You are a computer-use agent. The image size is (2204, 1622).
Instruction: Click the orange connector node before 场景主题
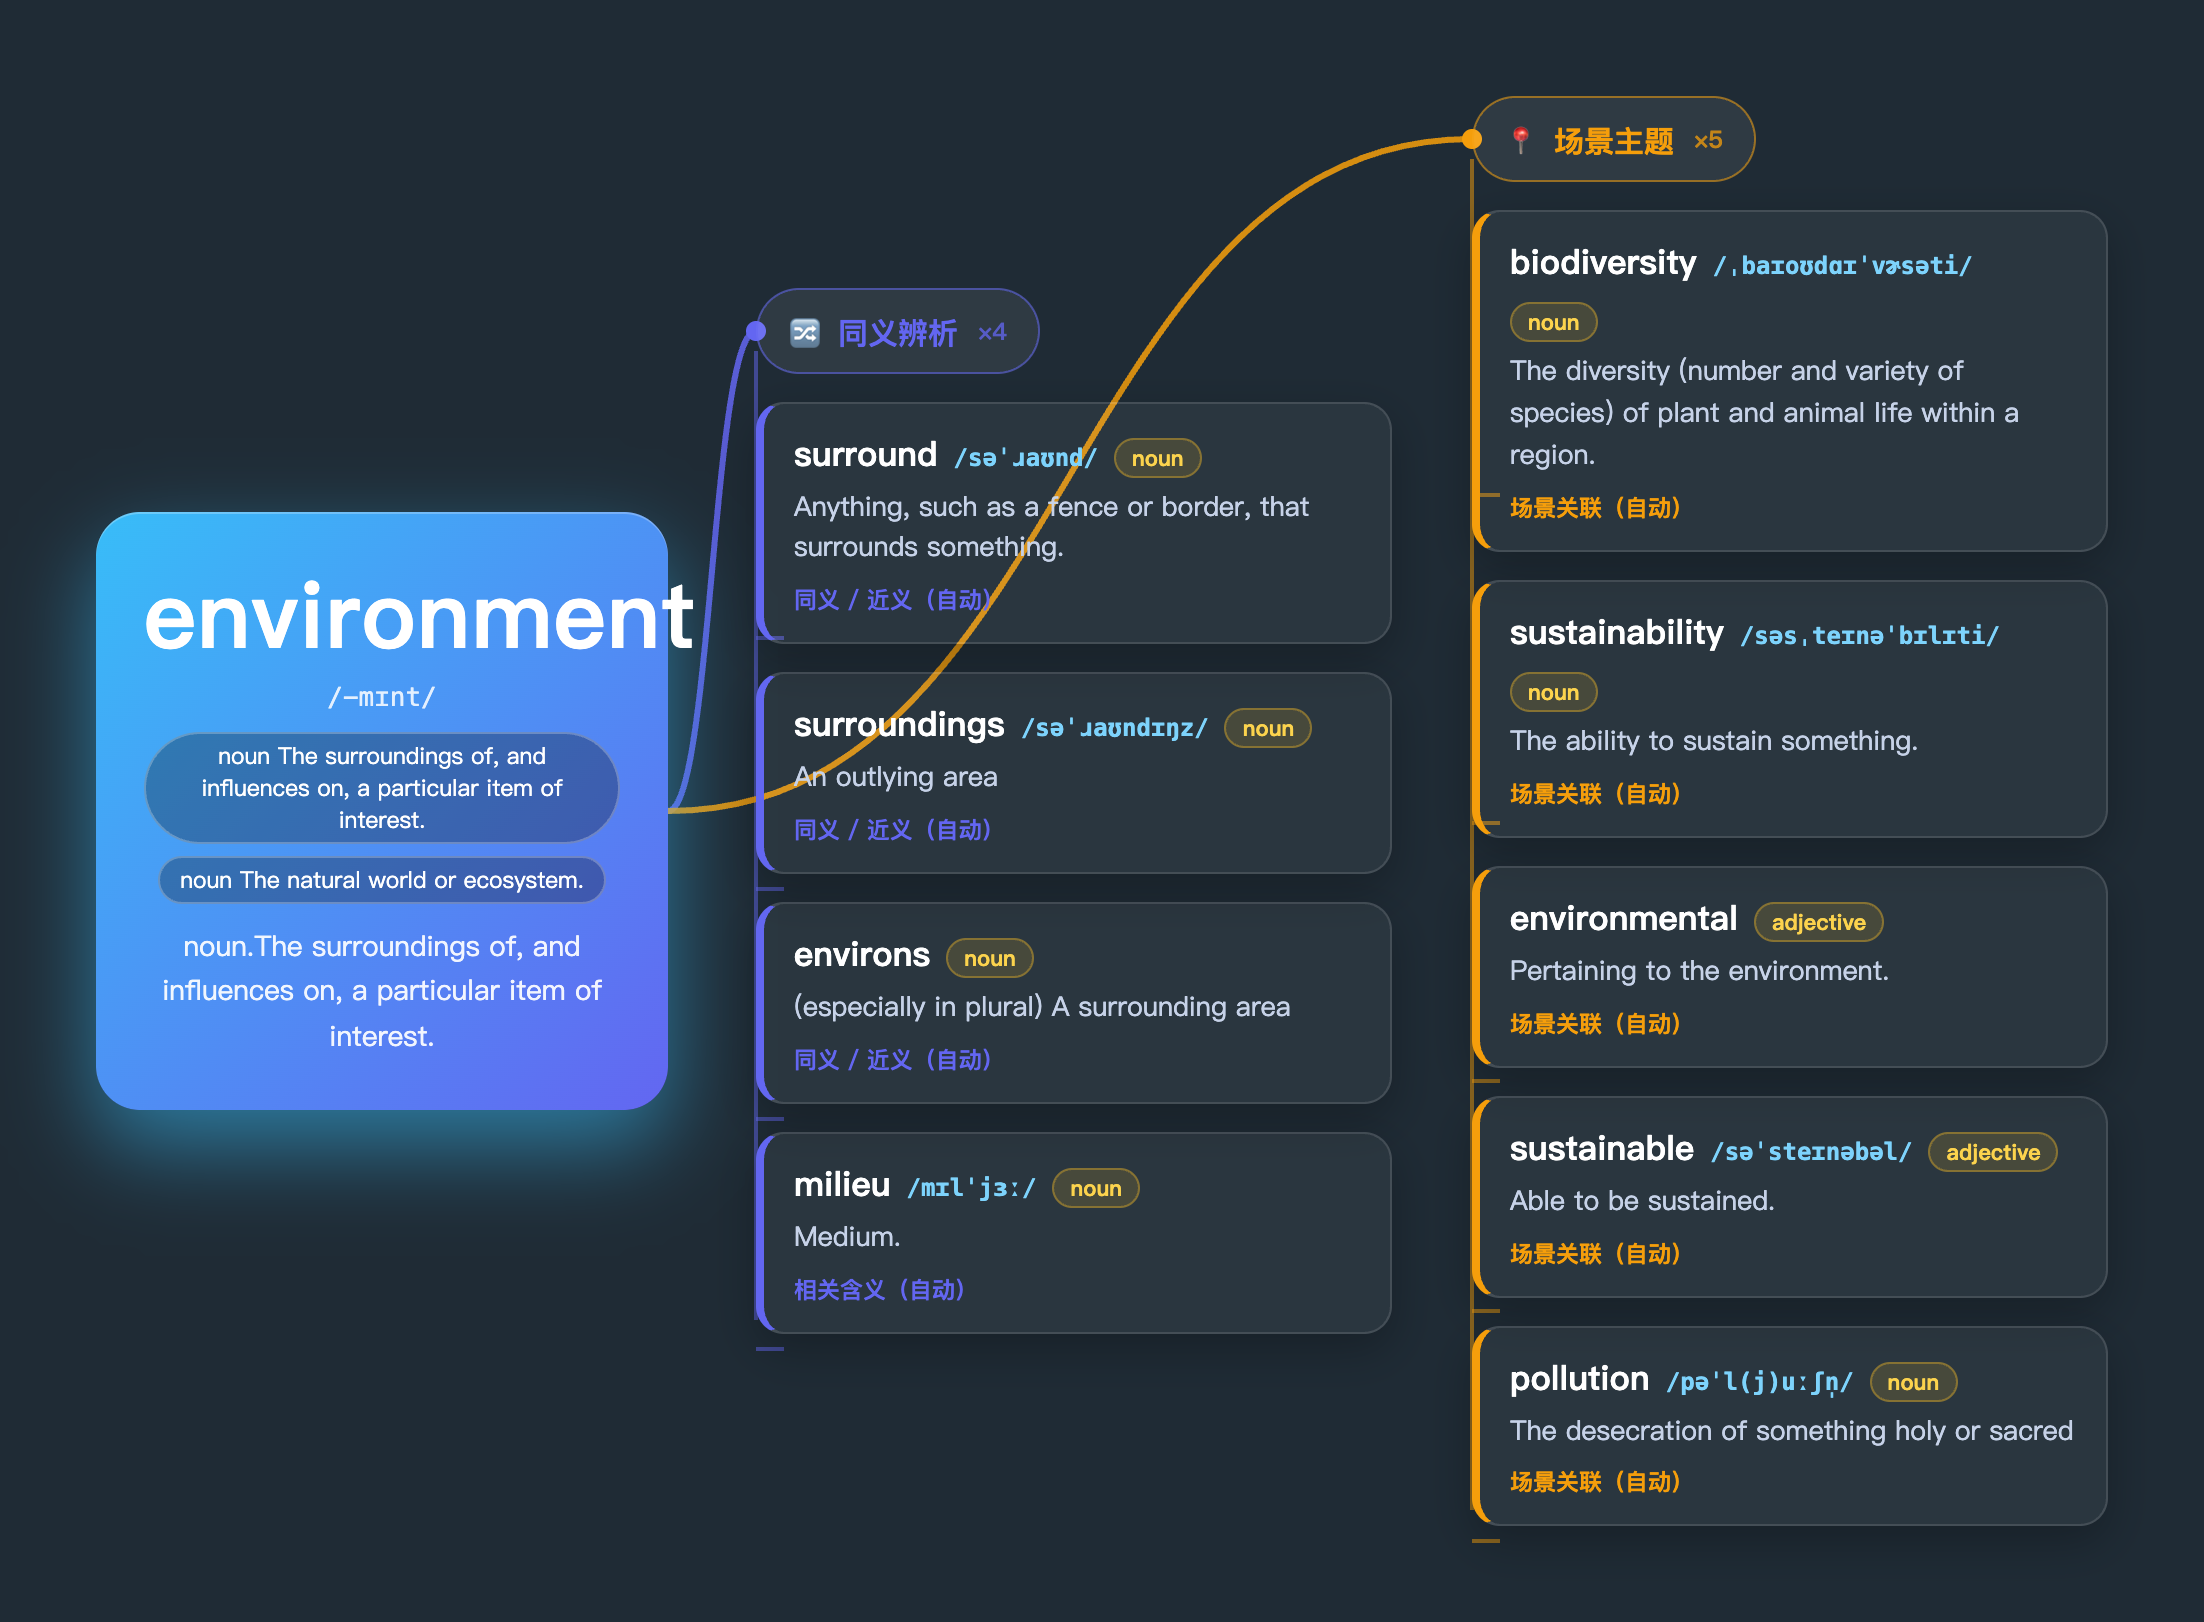click(x=1472, y=139)
